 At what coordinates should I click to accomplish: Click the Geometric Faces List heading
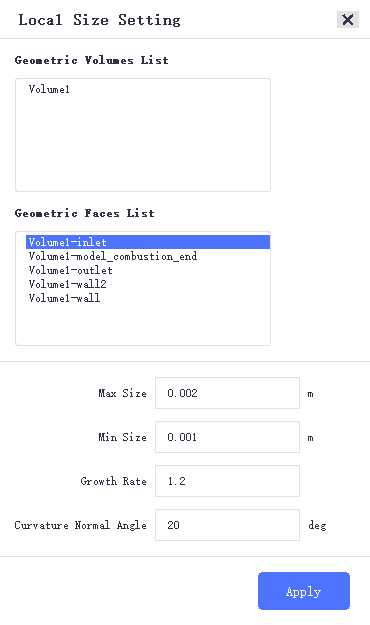85,213
